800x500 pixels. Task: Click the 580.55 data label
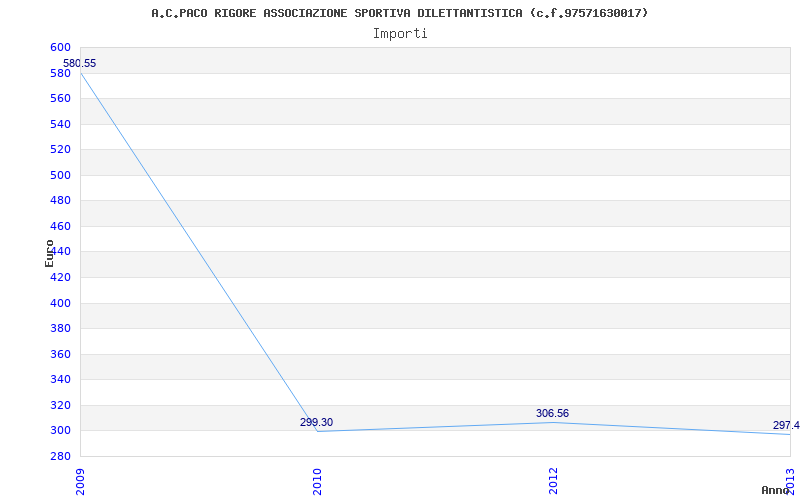pyautogui.click(x=79, y=64)
